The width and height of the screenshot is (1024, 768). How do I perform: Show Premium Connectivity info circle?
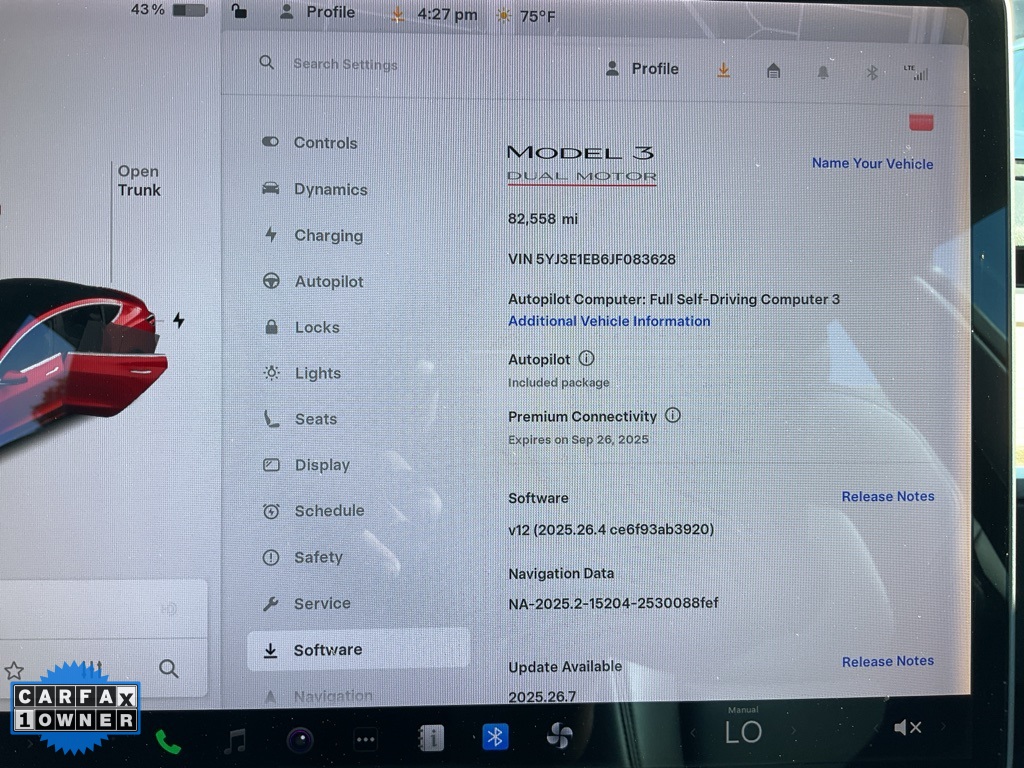(x=673, y=415)
